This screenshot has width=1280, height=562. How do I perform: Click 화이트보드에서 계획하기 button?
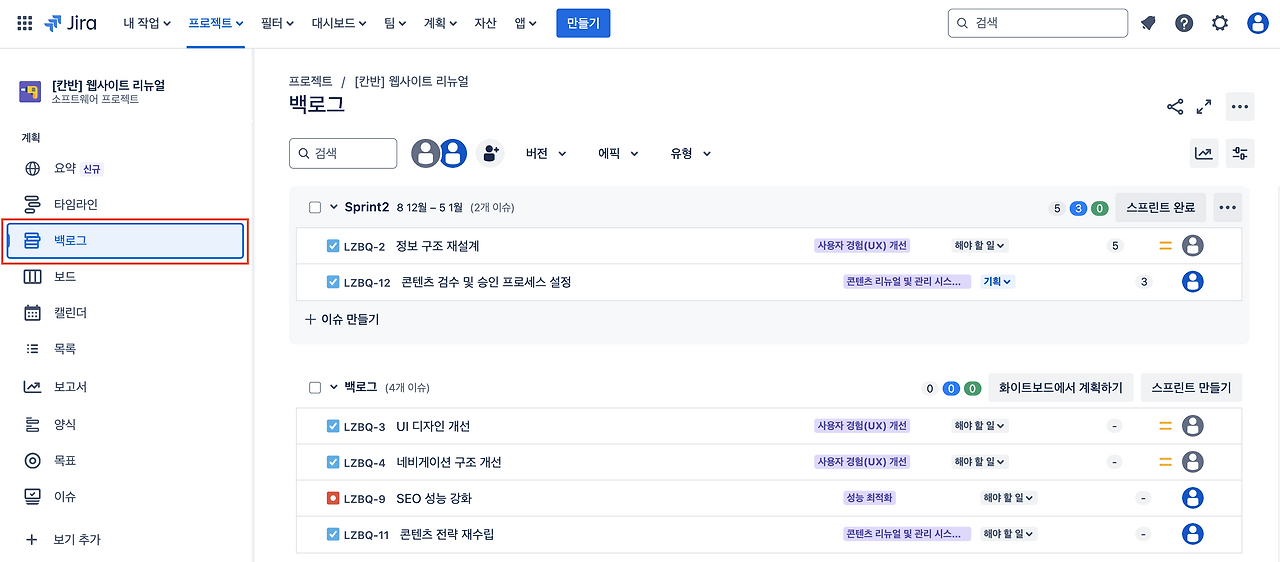pos(1061,388)
